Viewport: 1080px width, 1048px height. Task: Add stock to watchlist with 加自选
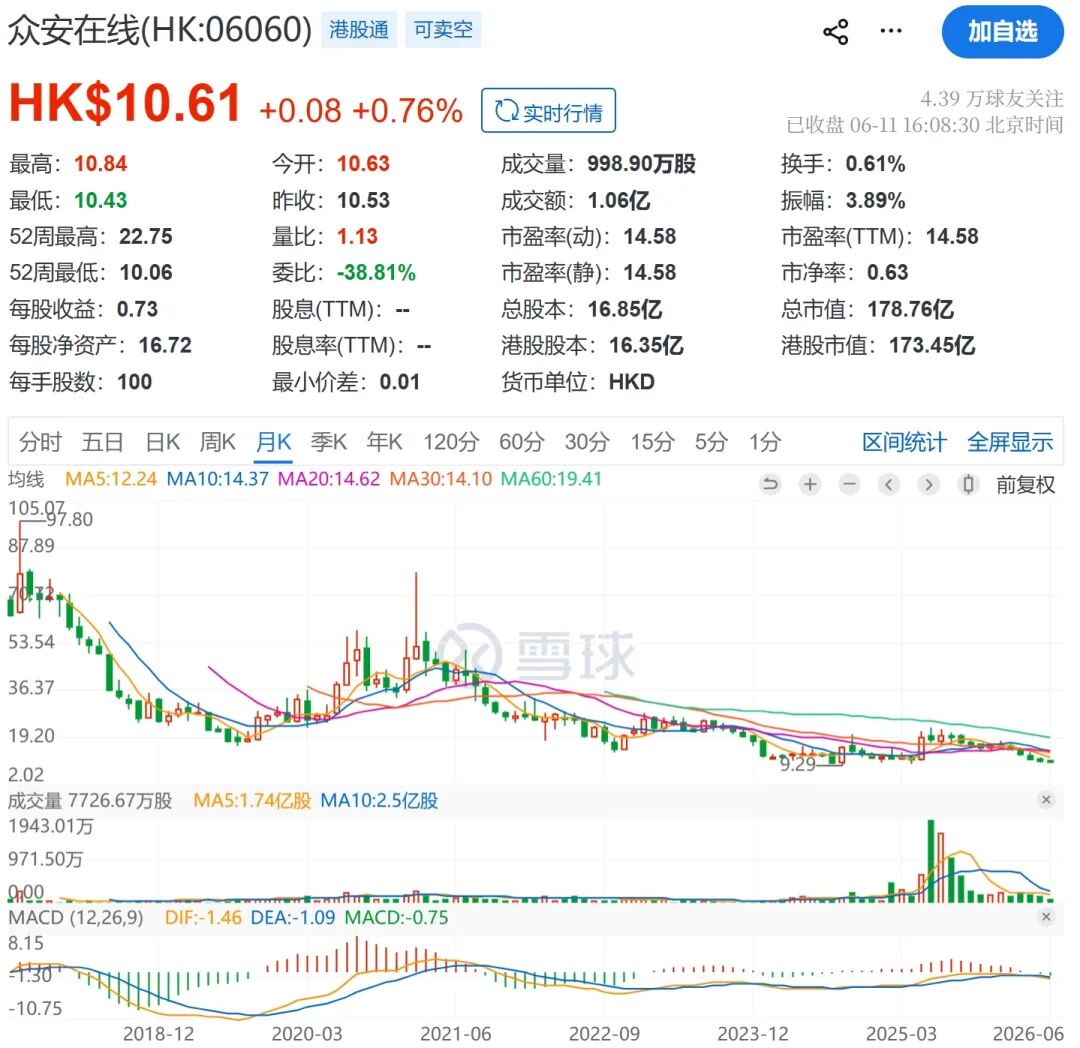1002,32
